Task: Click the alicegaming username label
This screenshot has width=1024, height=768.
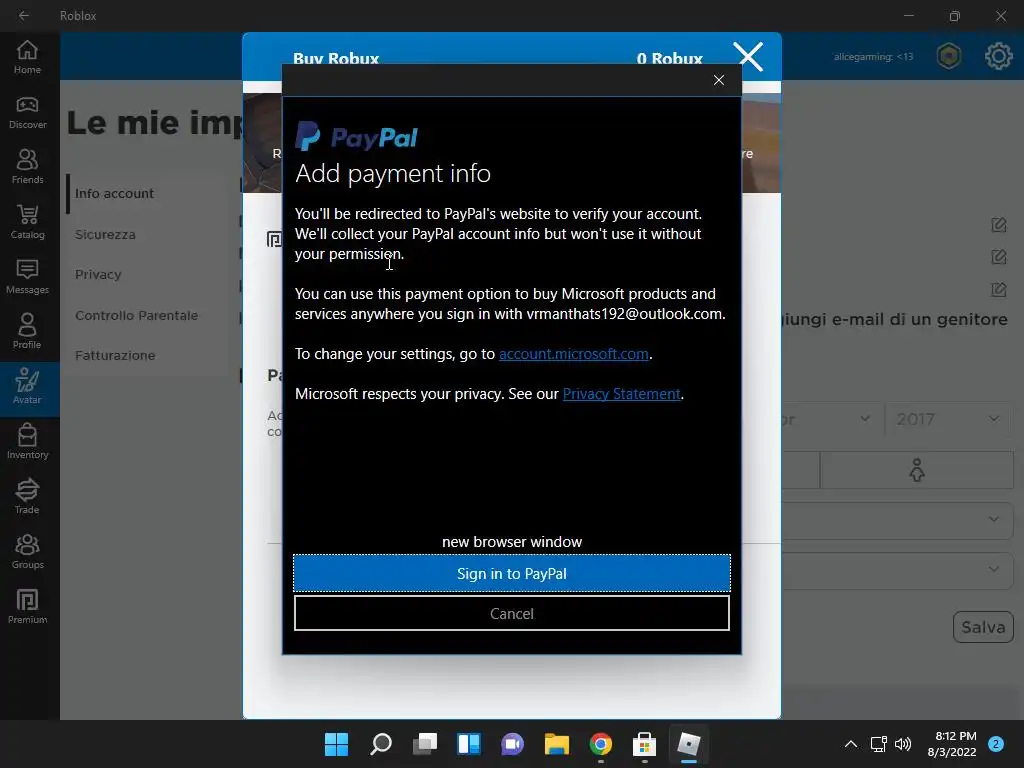Action: [874, 57]
